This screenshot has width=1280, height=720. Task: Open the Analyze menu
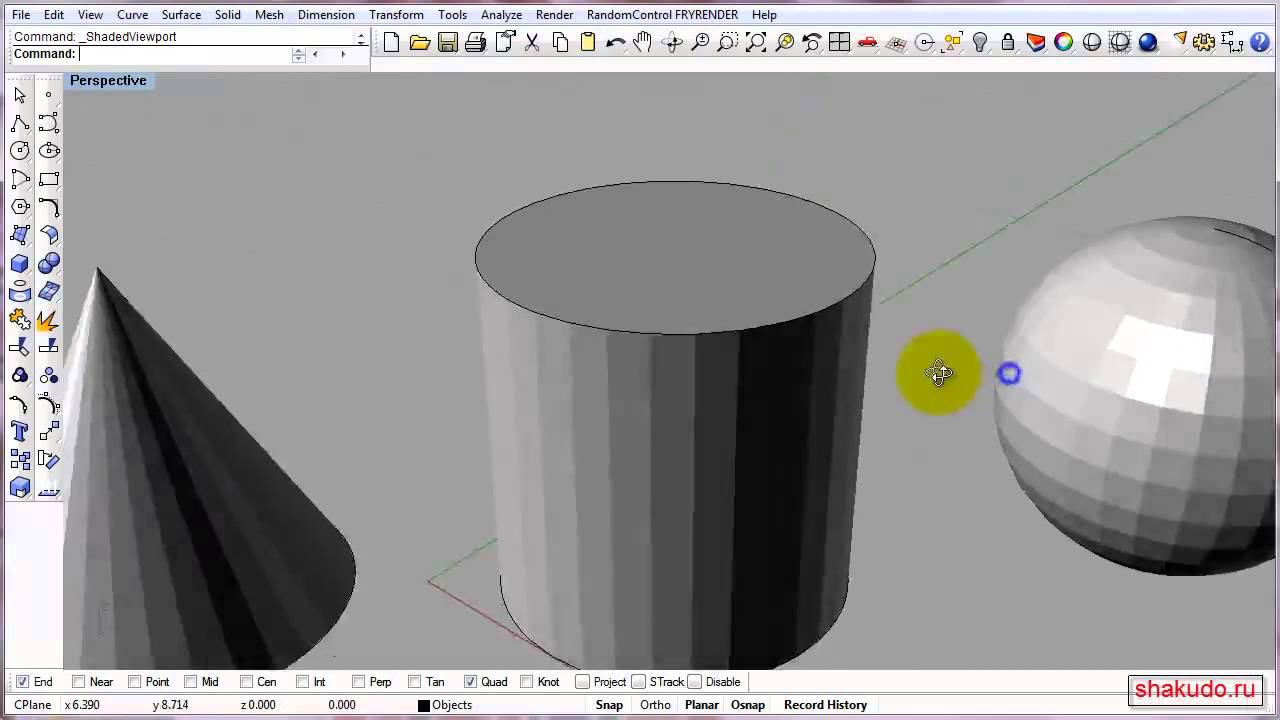501,15
